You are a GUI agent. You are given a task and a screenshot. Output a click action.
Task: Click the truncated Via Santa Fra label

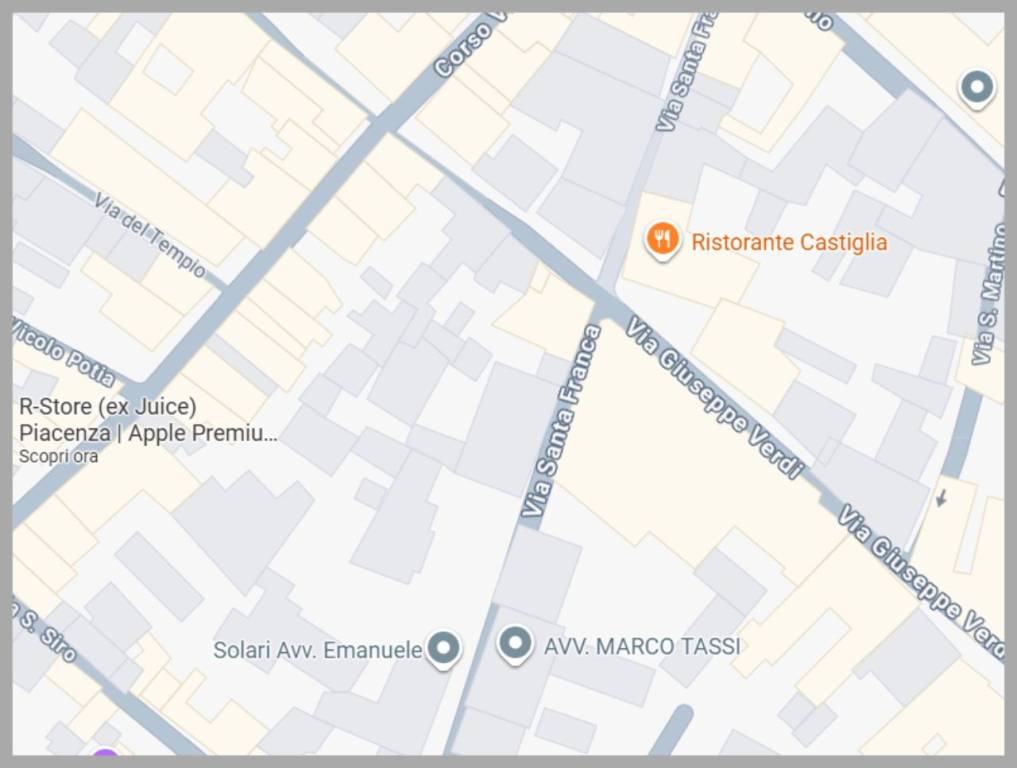[687, 71]
